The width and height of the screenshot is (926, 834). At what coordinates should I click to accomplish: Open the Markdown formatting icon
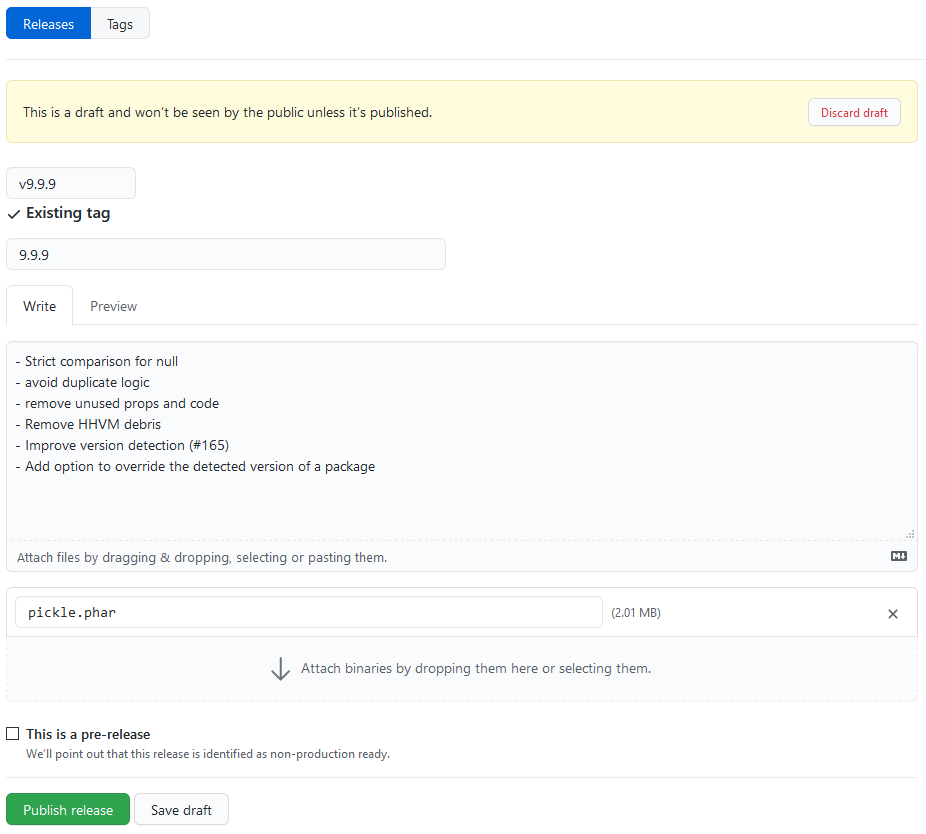(898, 556)
